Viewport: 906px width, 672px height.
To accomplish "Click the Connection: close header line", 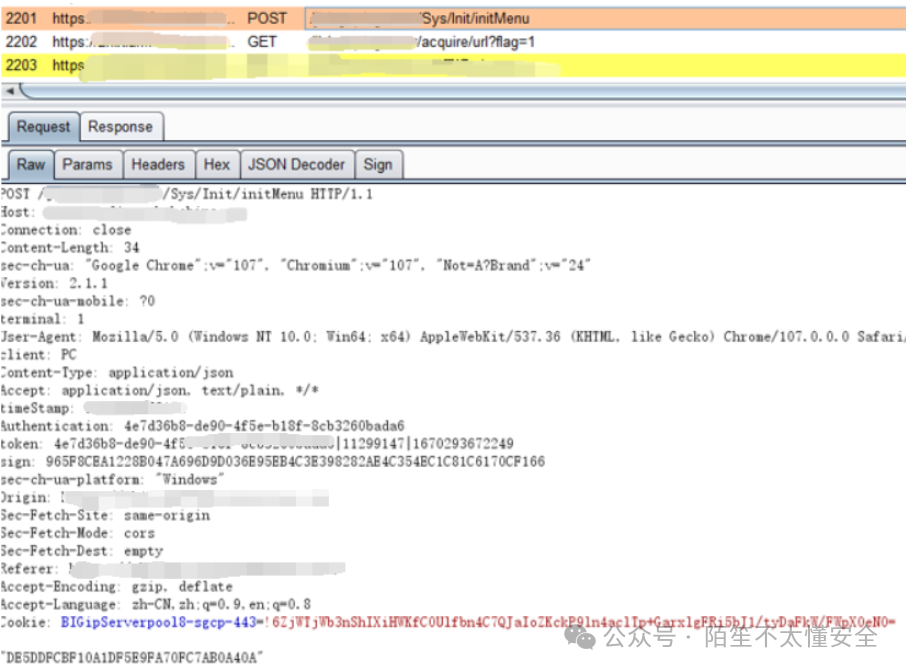I will (66, 229).
